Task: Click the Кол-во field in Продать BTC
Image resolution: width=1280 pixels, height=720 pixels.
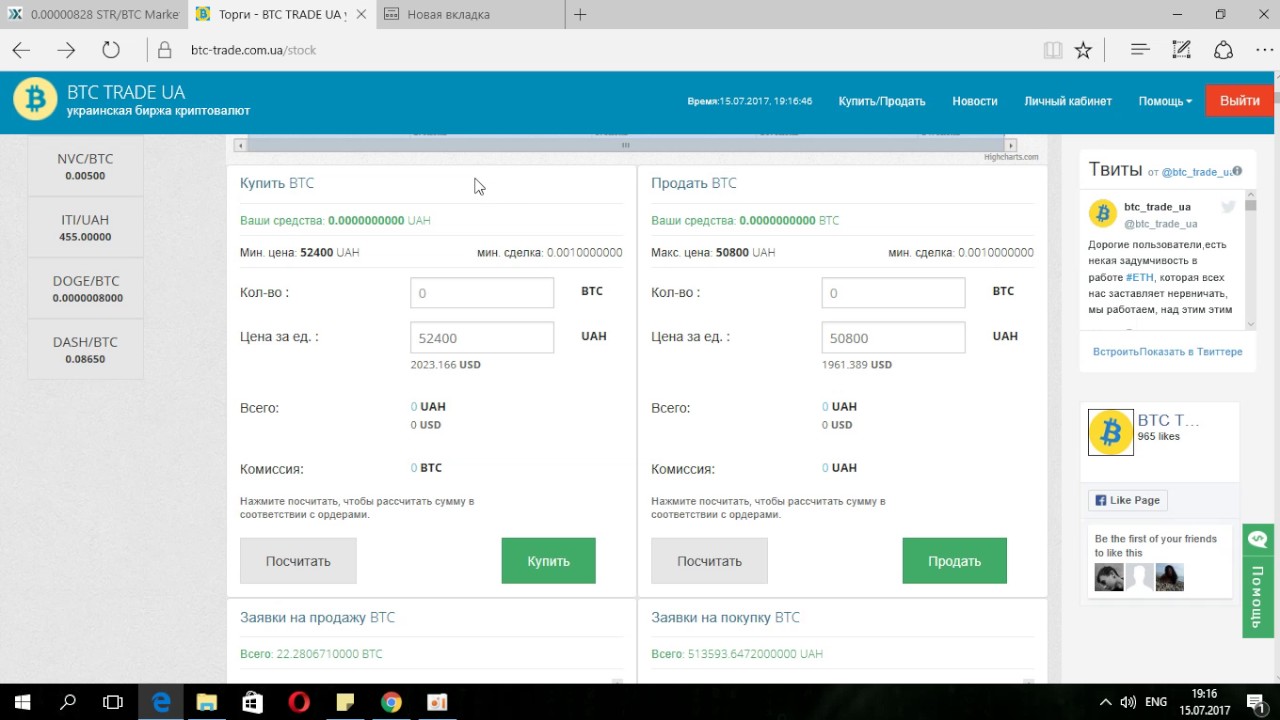Action: 893,293
